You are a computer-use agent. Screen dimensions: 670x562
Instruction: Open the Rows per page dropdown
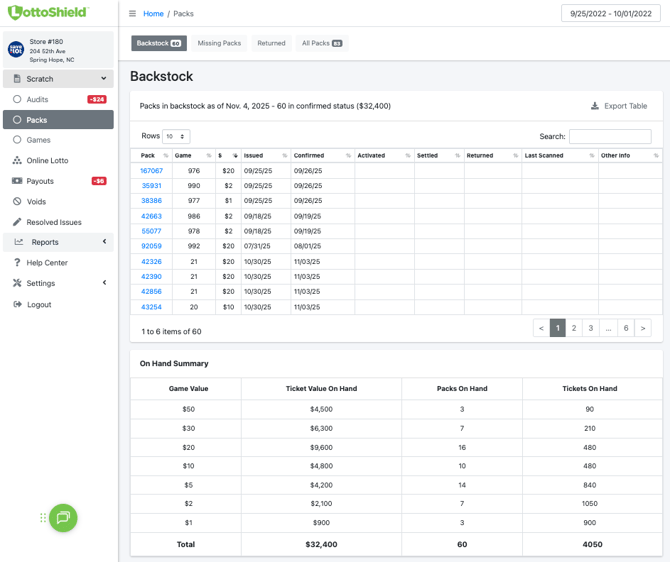(176, 136)
